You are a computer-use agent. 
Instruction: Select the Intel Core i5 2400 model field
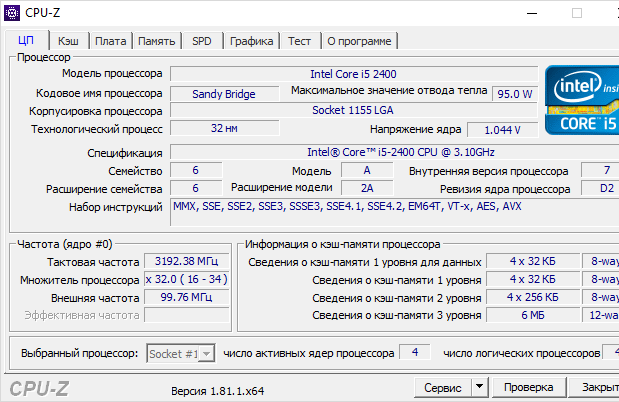coord(354,74)
